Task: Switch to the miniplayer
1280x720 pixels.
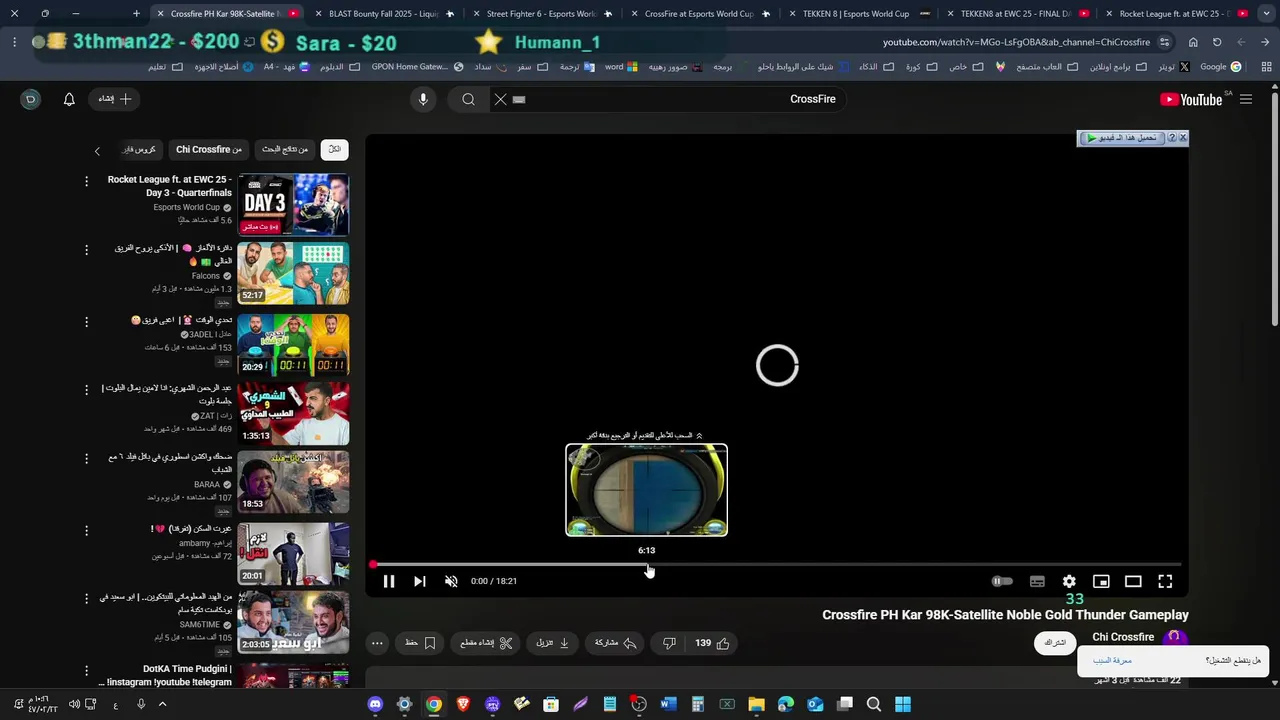Action: click(x=1101, y=581)
